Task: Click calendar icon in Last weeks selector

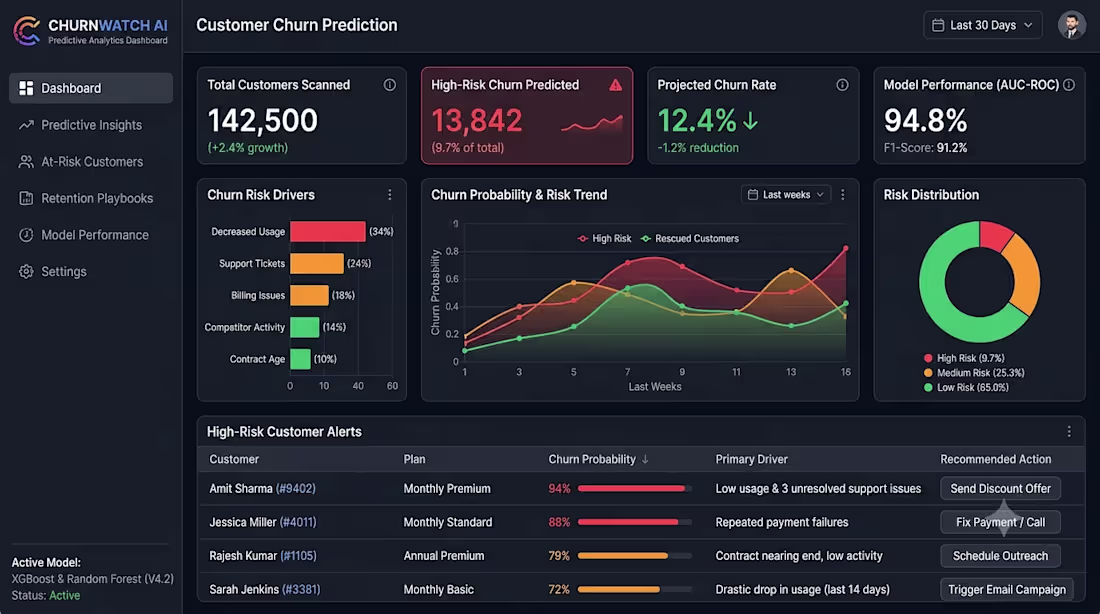Action: (x=753, y=194)
